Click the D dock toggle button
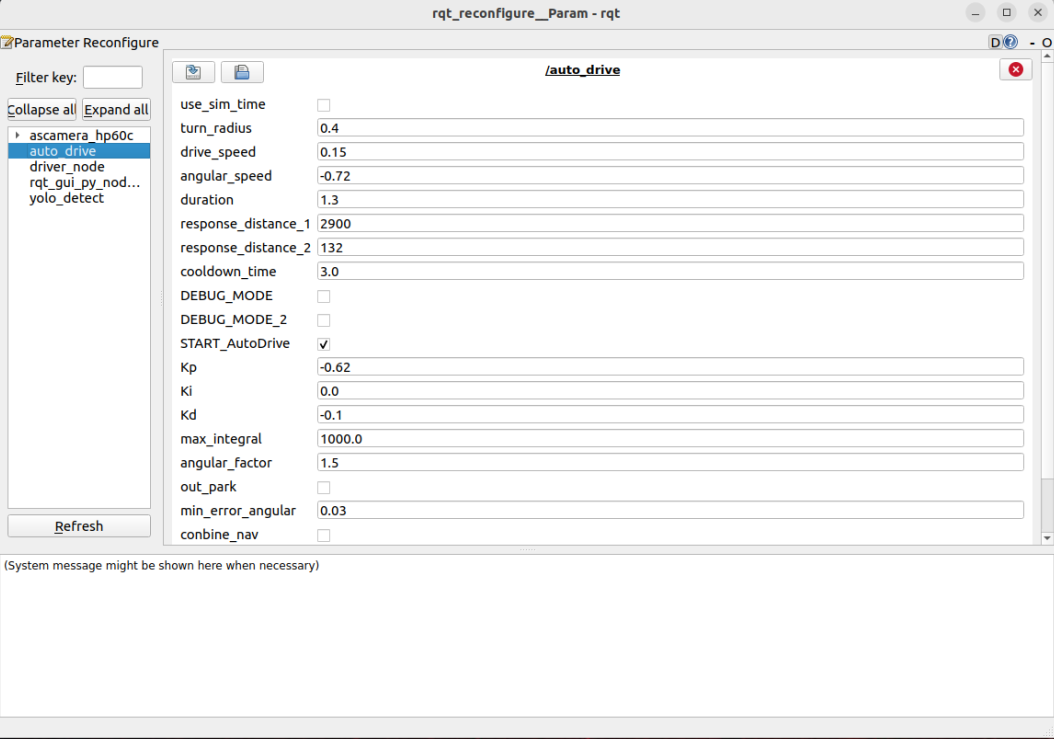Screen dimensions: 1054x739 pos(995,42)
